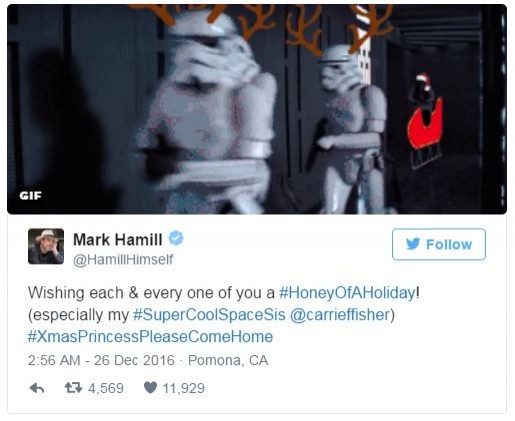
Task: Open Mark Hamill's profile picture
Action: click(x=46, y=246)
